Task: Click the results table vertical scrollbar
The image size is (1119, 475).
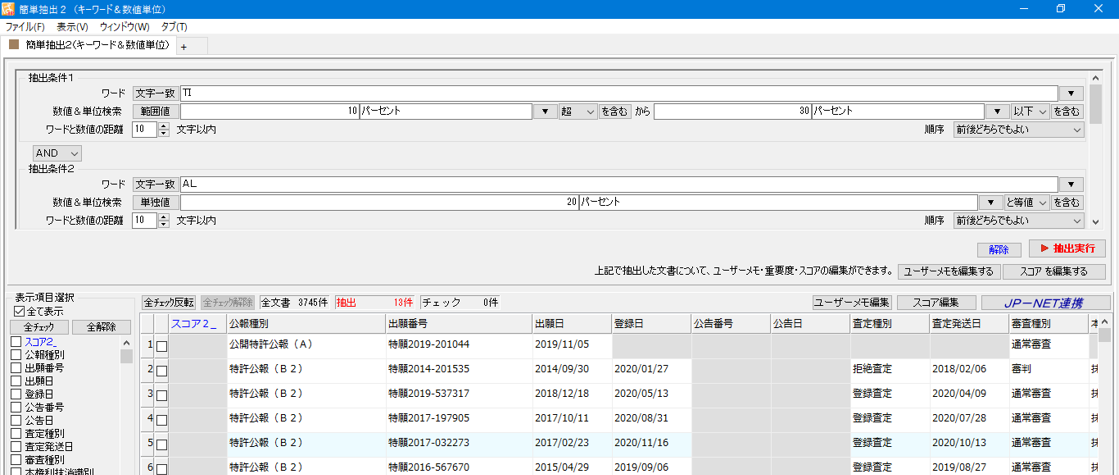Action: click(1105, 392)
